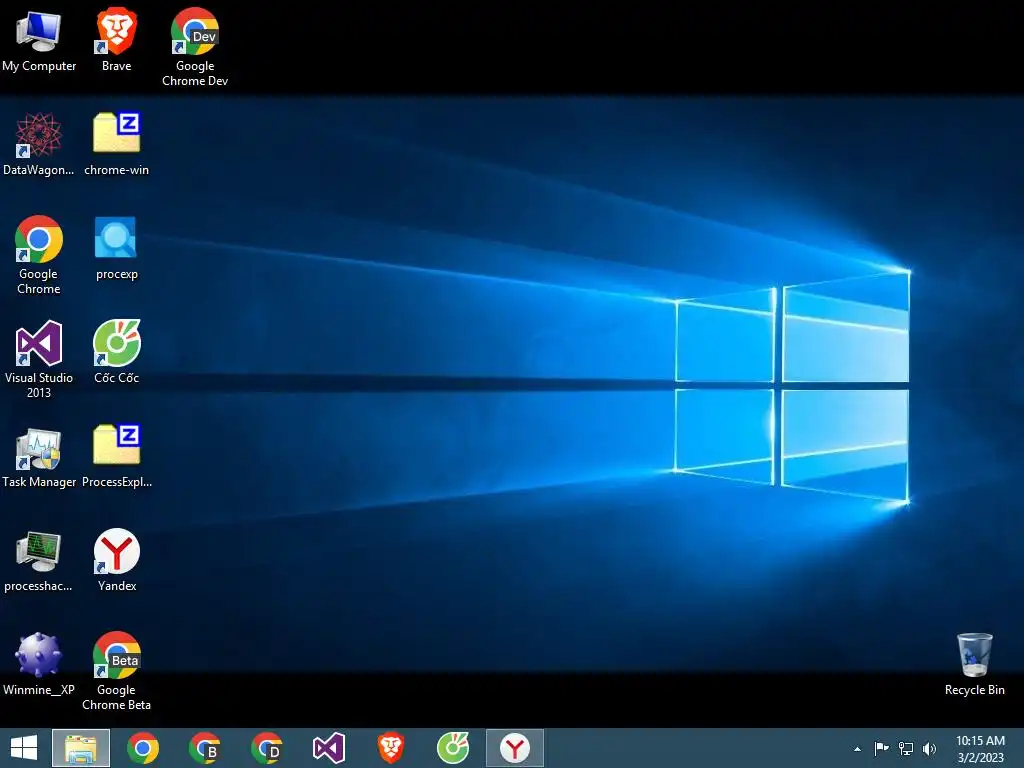The height and width of the screenshot is (768, 1024).
Task: Select the My Computer desktop icon
Action: click(39, 41)
